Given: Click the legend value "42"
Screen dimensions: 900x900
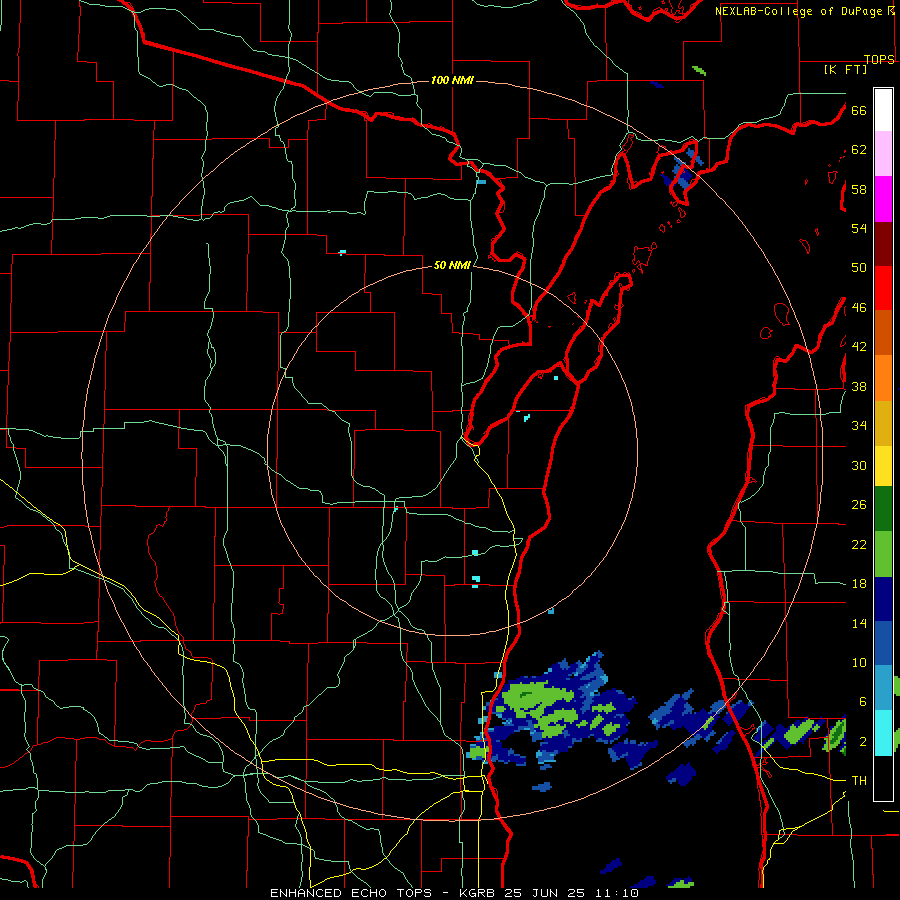Looking at the screenshot, I should point(859,347).
